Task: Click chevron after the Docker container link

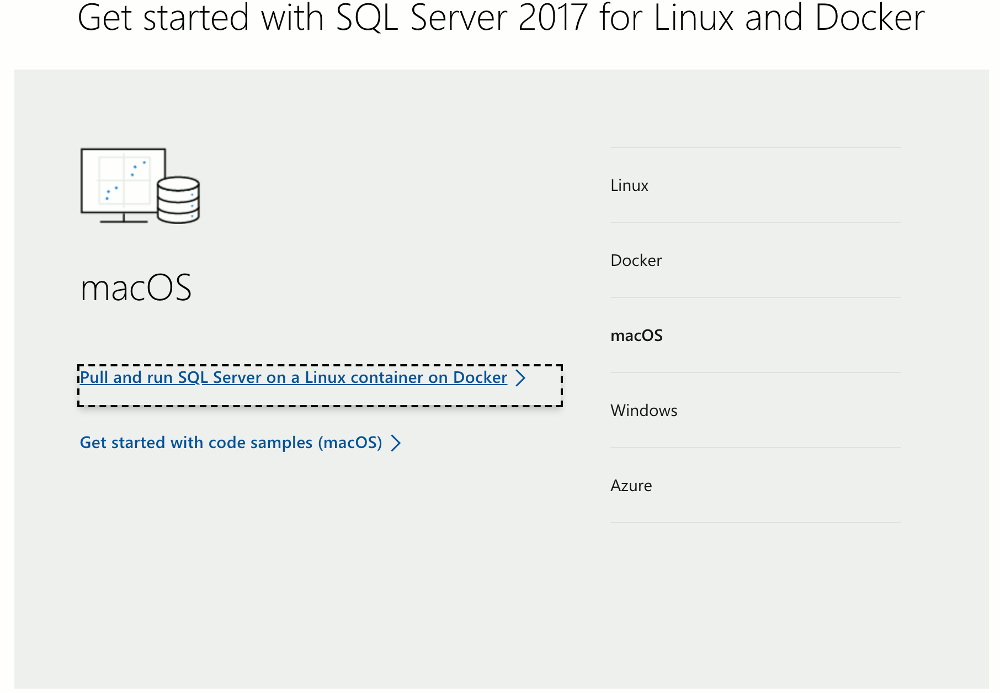Action: (520, 378)
